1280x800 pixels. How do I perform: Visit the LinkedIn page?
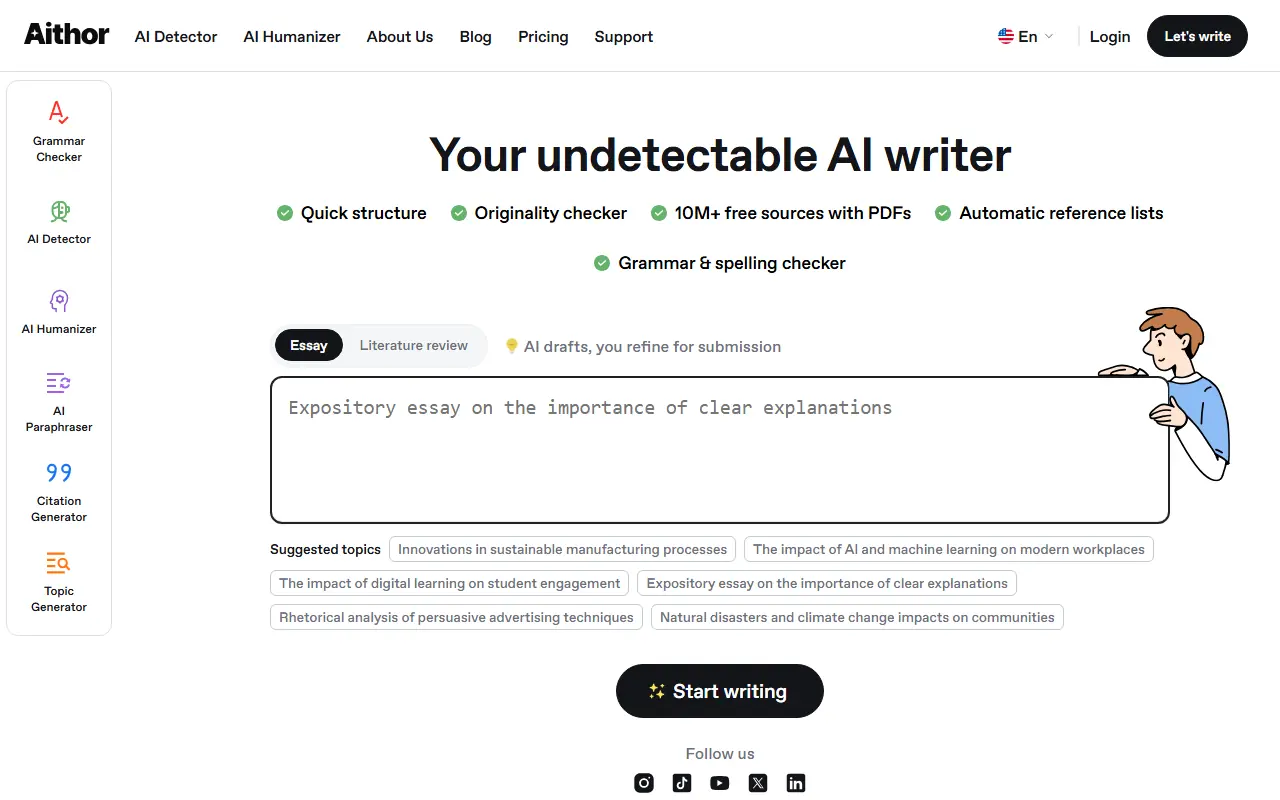coord(795,783)
